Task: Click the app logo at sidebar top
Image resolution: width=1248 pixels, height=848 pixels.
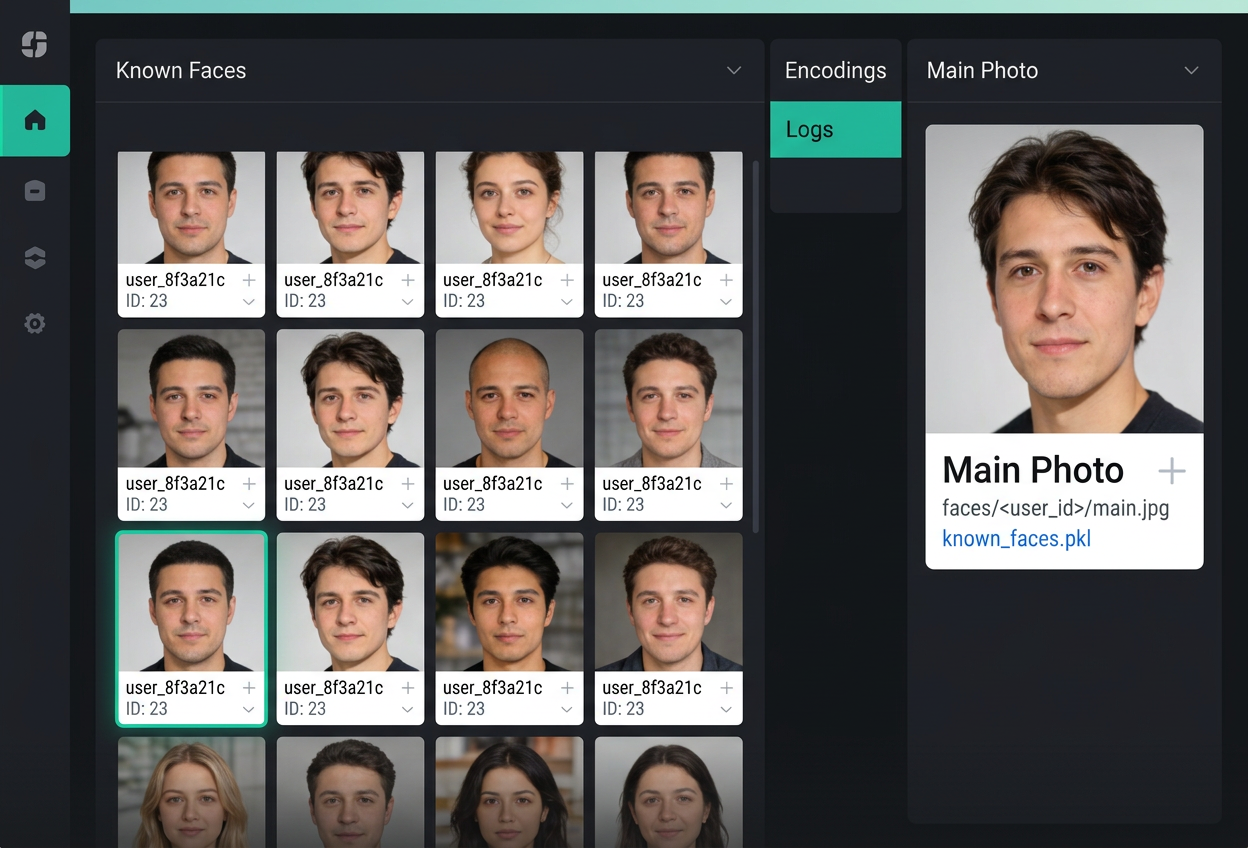Action: (35, 44)
